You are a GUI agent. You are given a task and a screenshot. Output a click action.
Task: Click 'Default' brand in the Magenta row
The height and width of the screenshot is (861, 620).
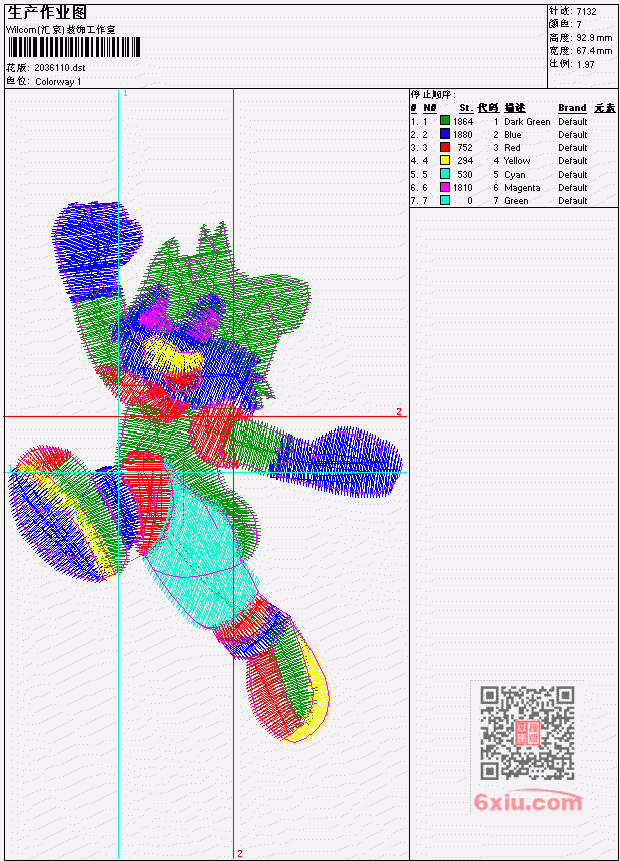[x=573, y=188]
